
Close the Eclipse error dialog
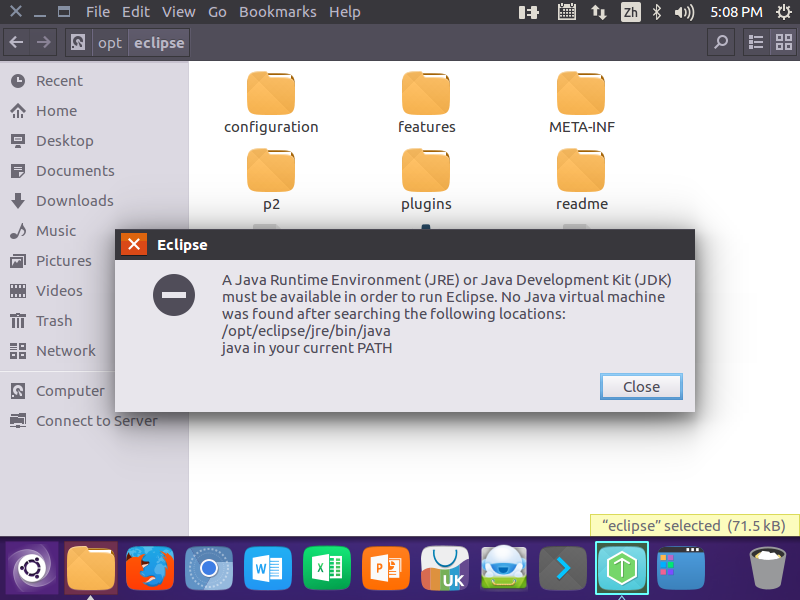pyautogui.click(x=641, y=387)
